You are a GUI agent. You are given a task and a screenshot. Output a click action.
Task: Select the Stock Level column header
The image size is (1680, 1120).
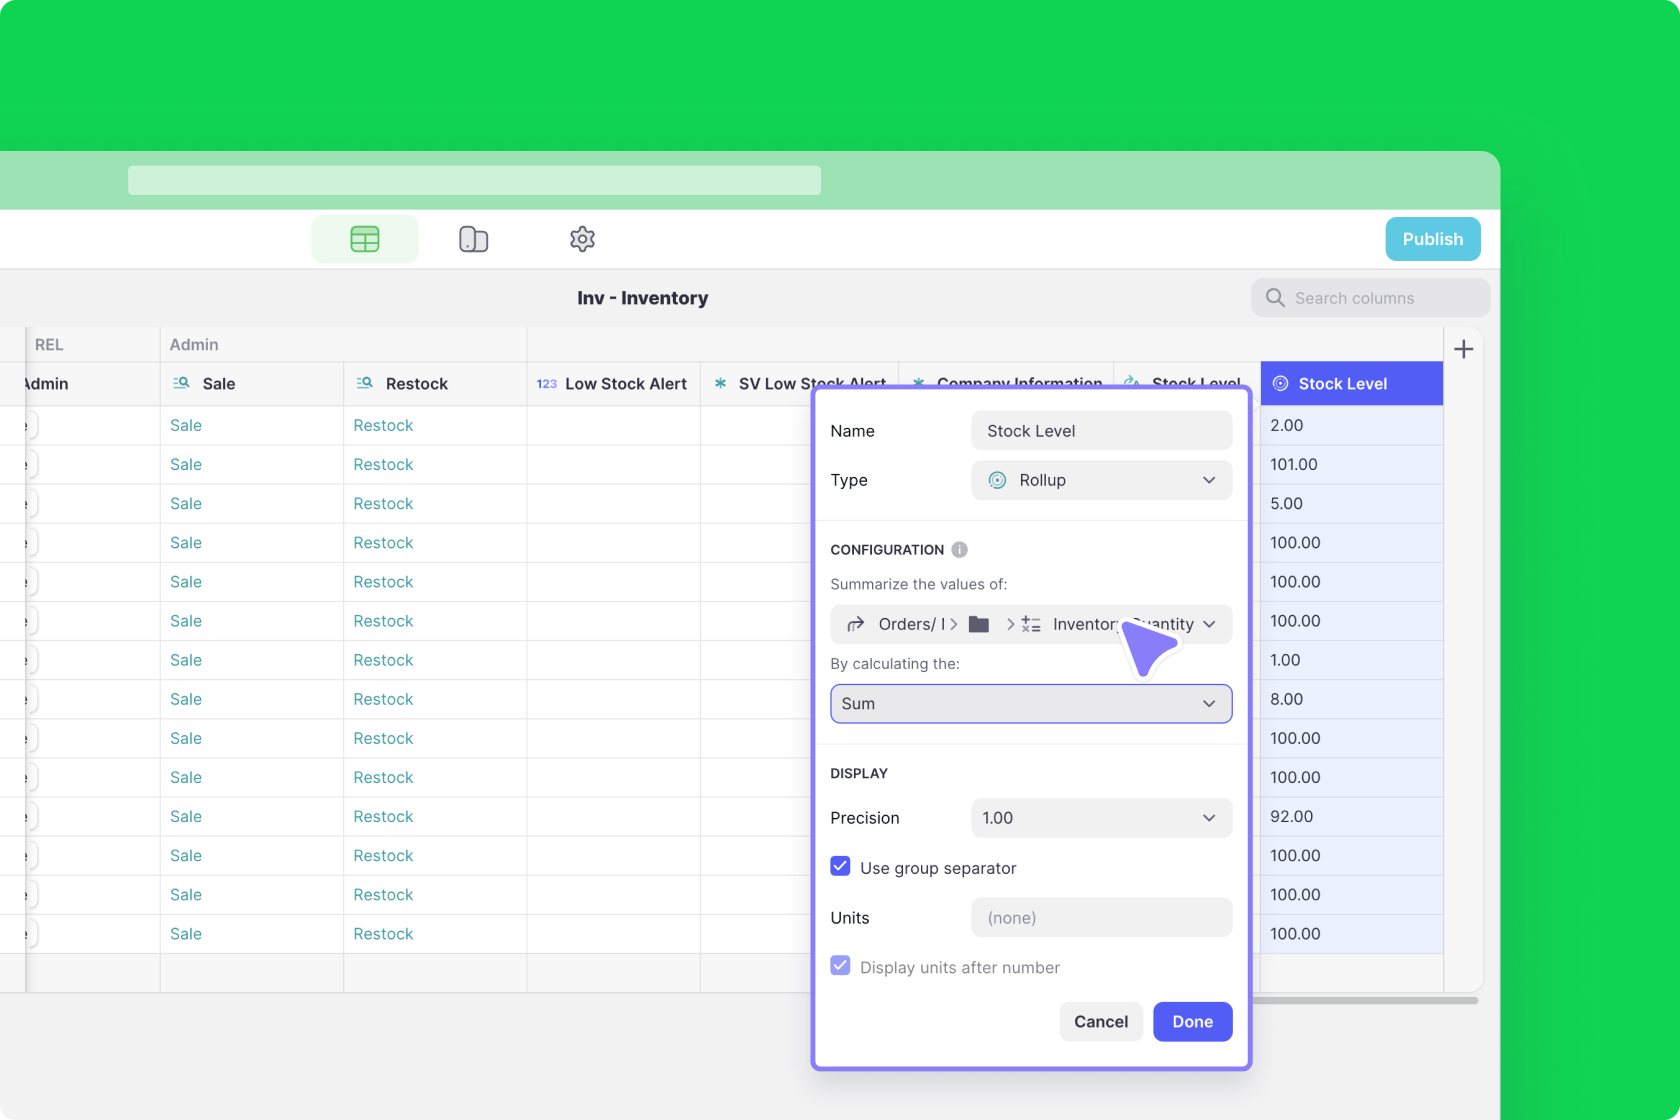(1351, 384)
